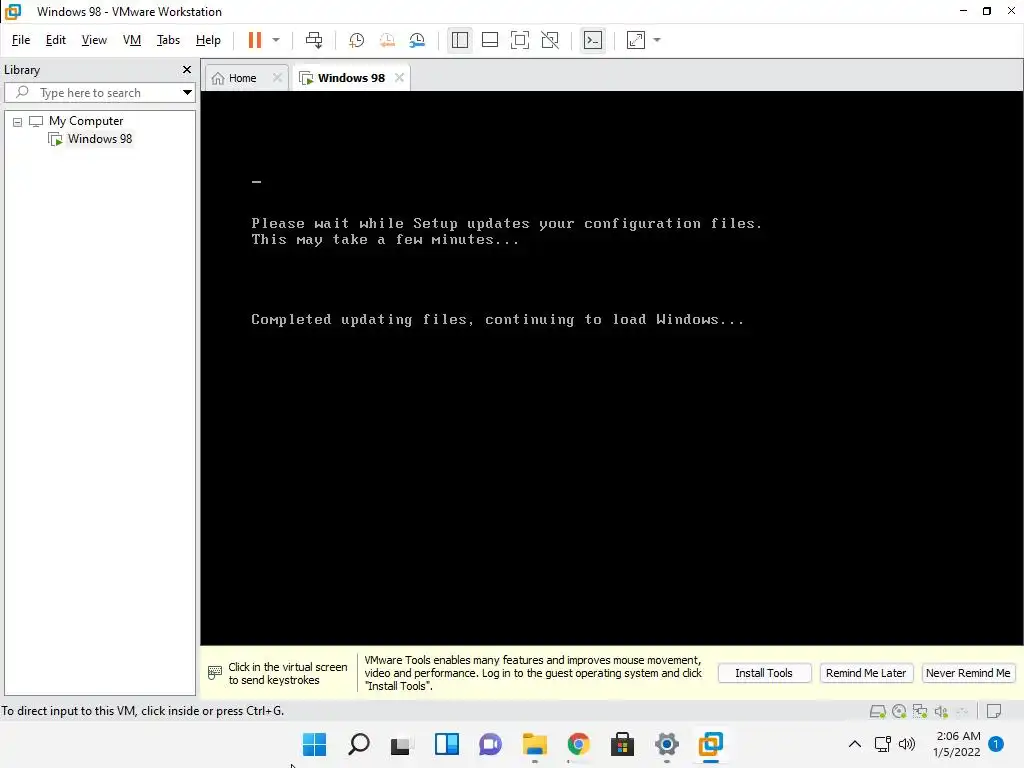Open the Snapshot Manager icon
This screenshot has width=1024, height=768.
[x=417, y=40]
